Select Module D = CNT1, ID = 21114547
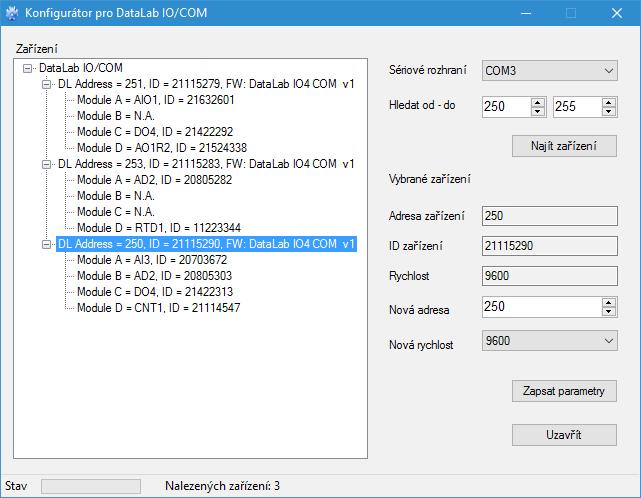The width and height of the screenshot is (641, 498). click(159, 307)
